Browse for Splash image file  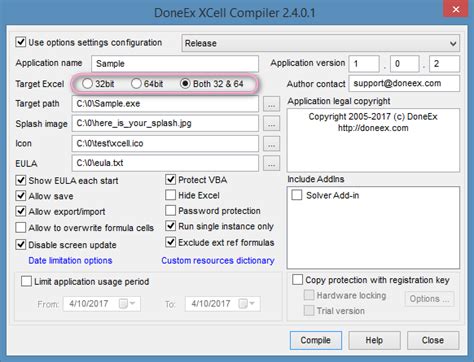[271, 124]
